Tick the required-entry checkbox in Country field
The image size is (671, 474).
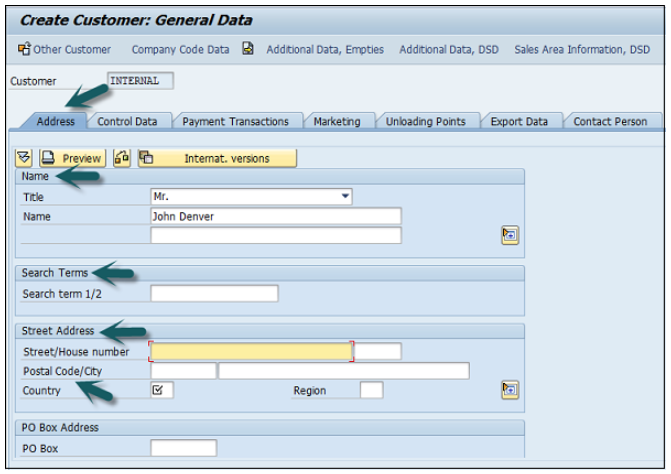(158, 390)
